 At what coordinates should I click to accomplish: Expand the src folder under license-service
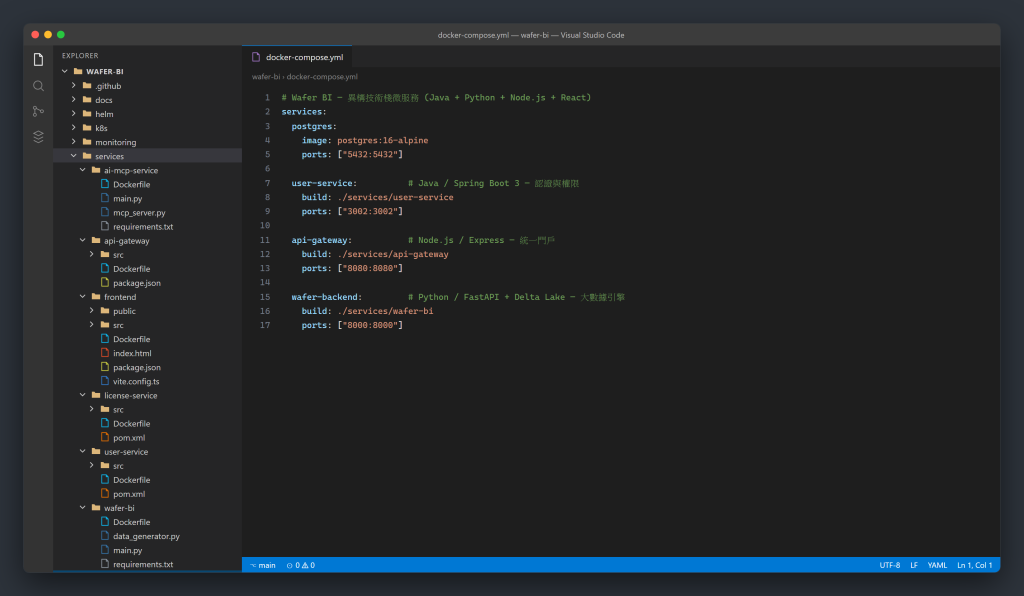click(x=91, y=409)
